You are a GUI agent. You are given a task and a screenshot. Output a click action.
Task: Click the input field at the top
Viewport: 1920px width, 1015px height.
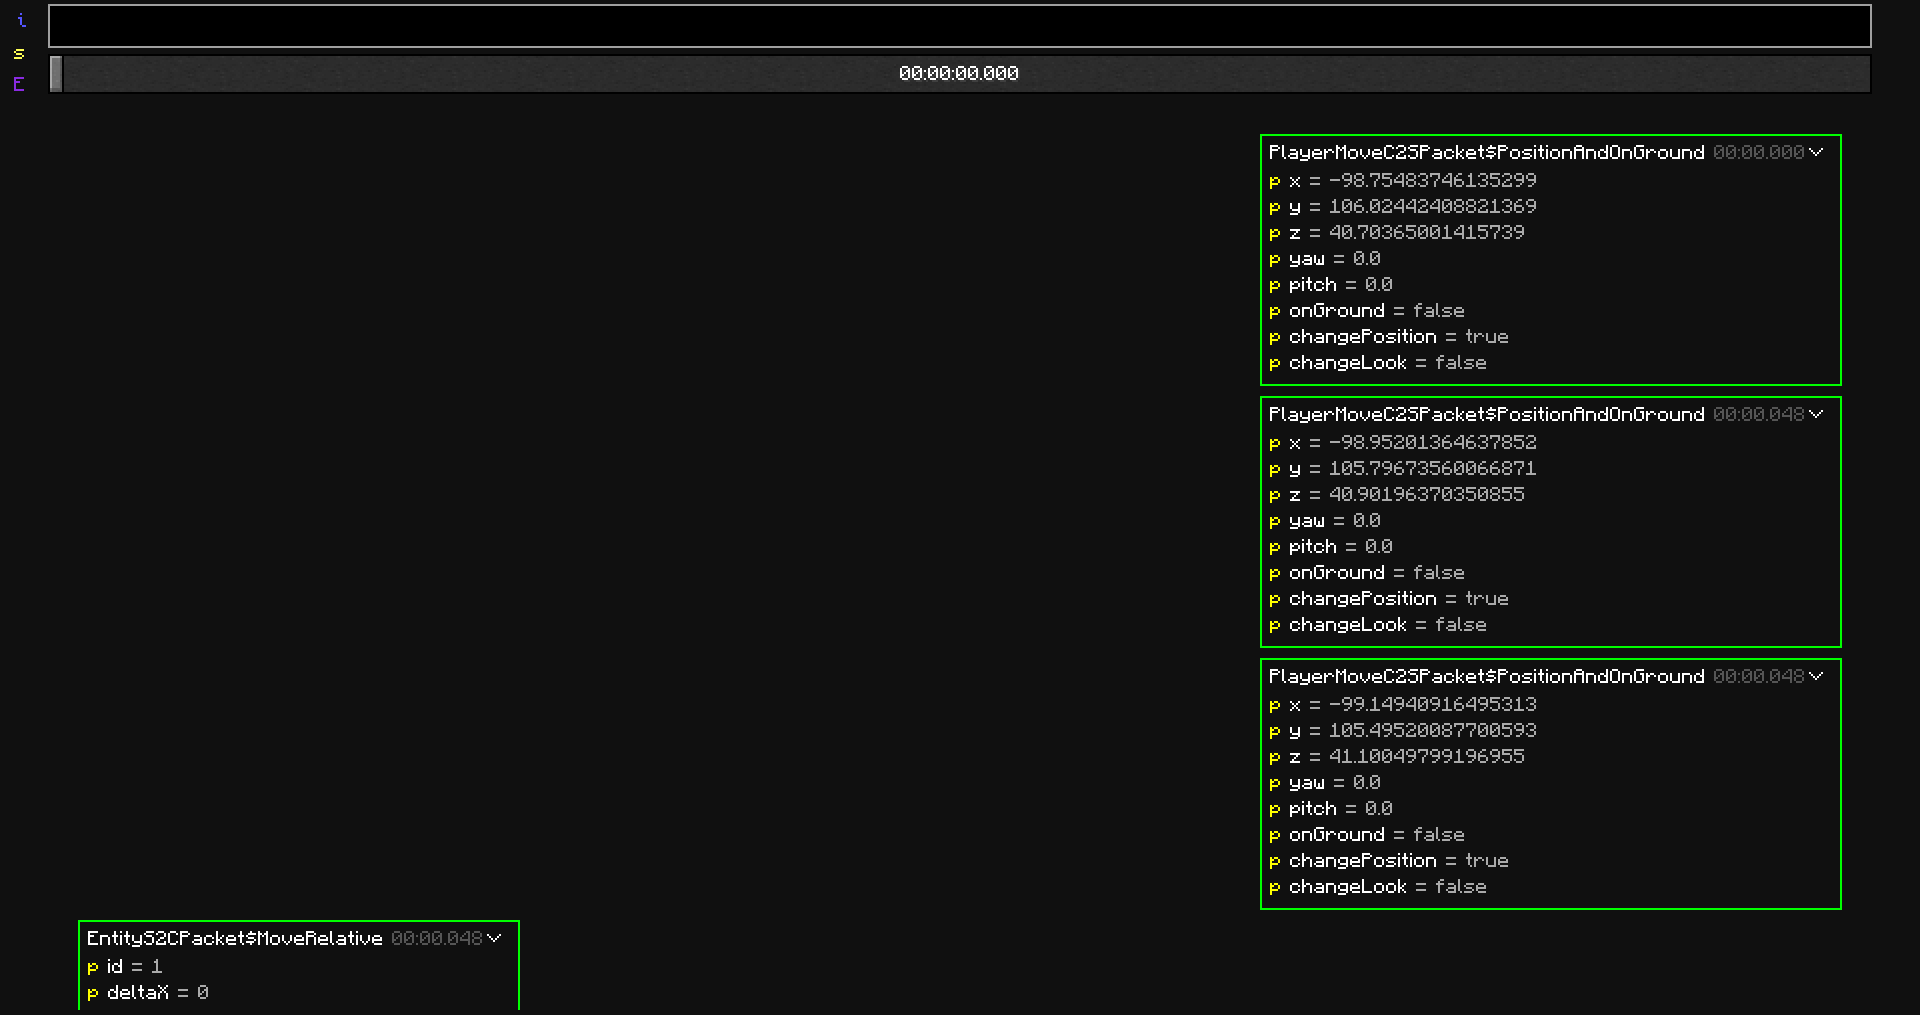pos(960,26)
